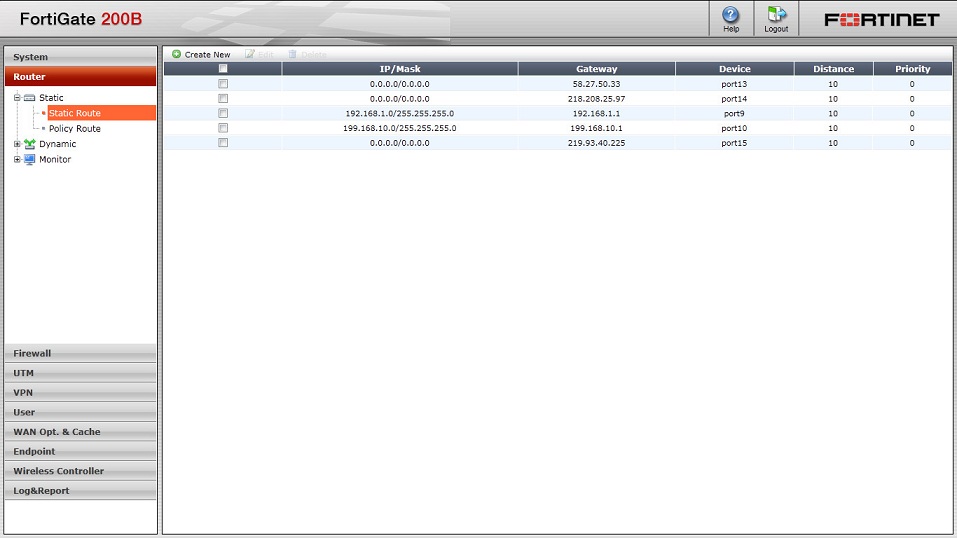Click the Static tree label

(x=51, y=98)
